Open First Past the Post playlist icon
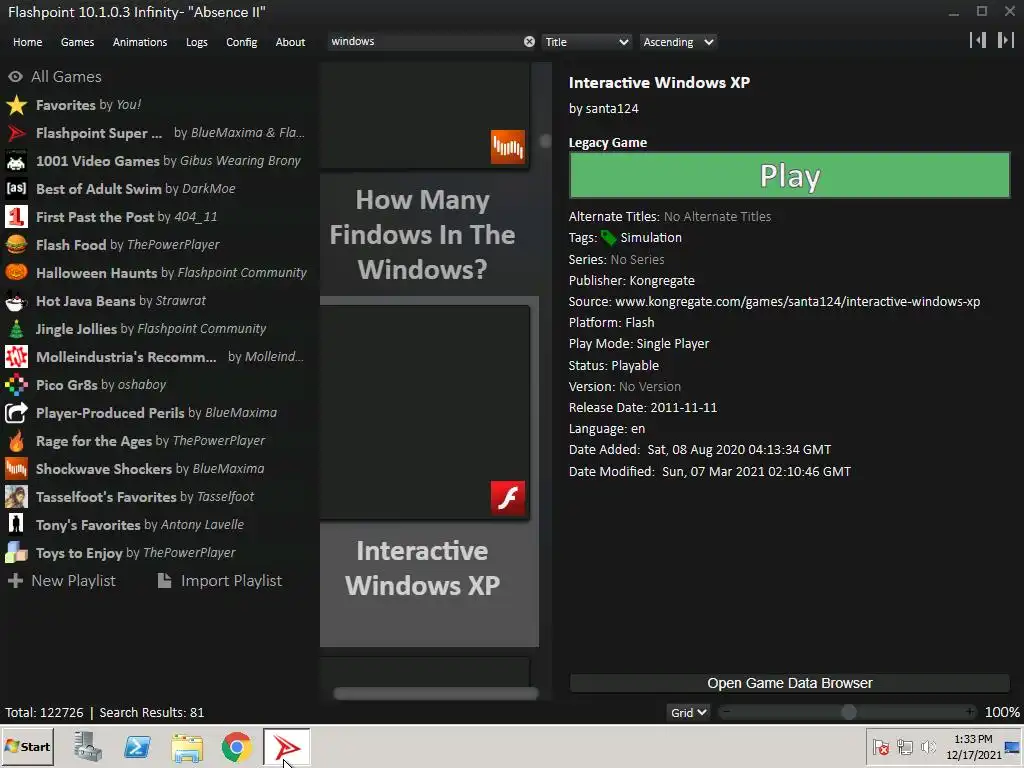1024x768 pixels. (16, 217)
